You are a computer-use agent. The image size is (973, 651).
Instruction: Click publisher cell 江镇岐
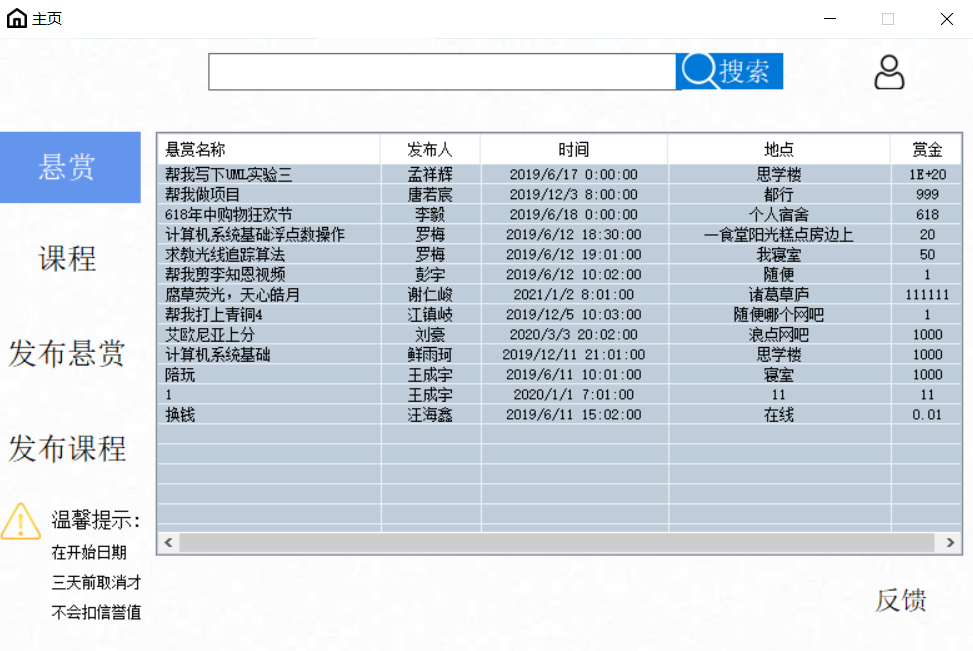click(x=430, y=315)
